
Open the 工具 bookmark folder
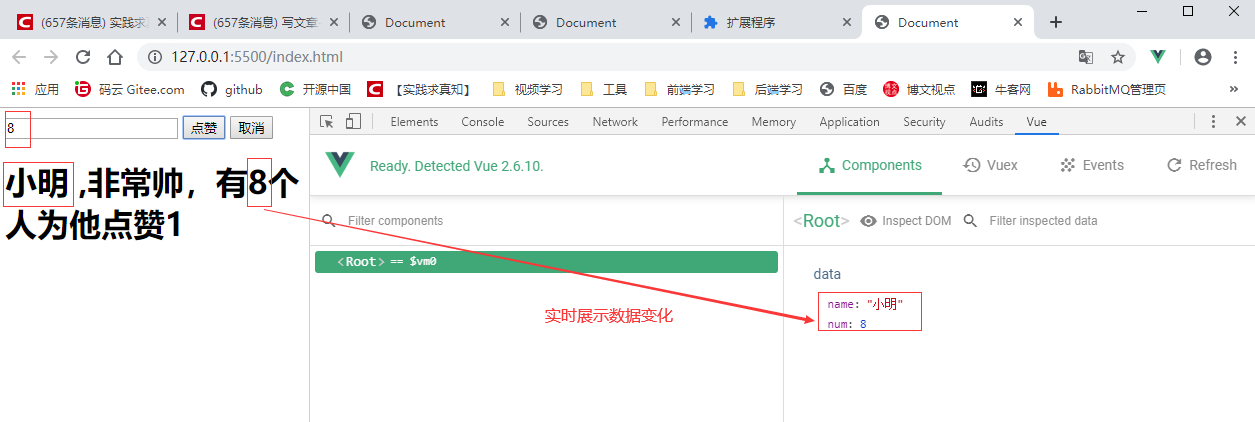click(603, 89)
